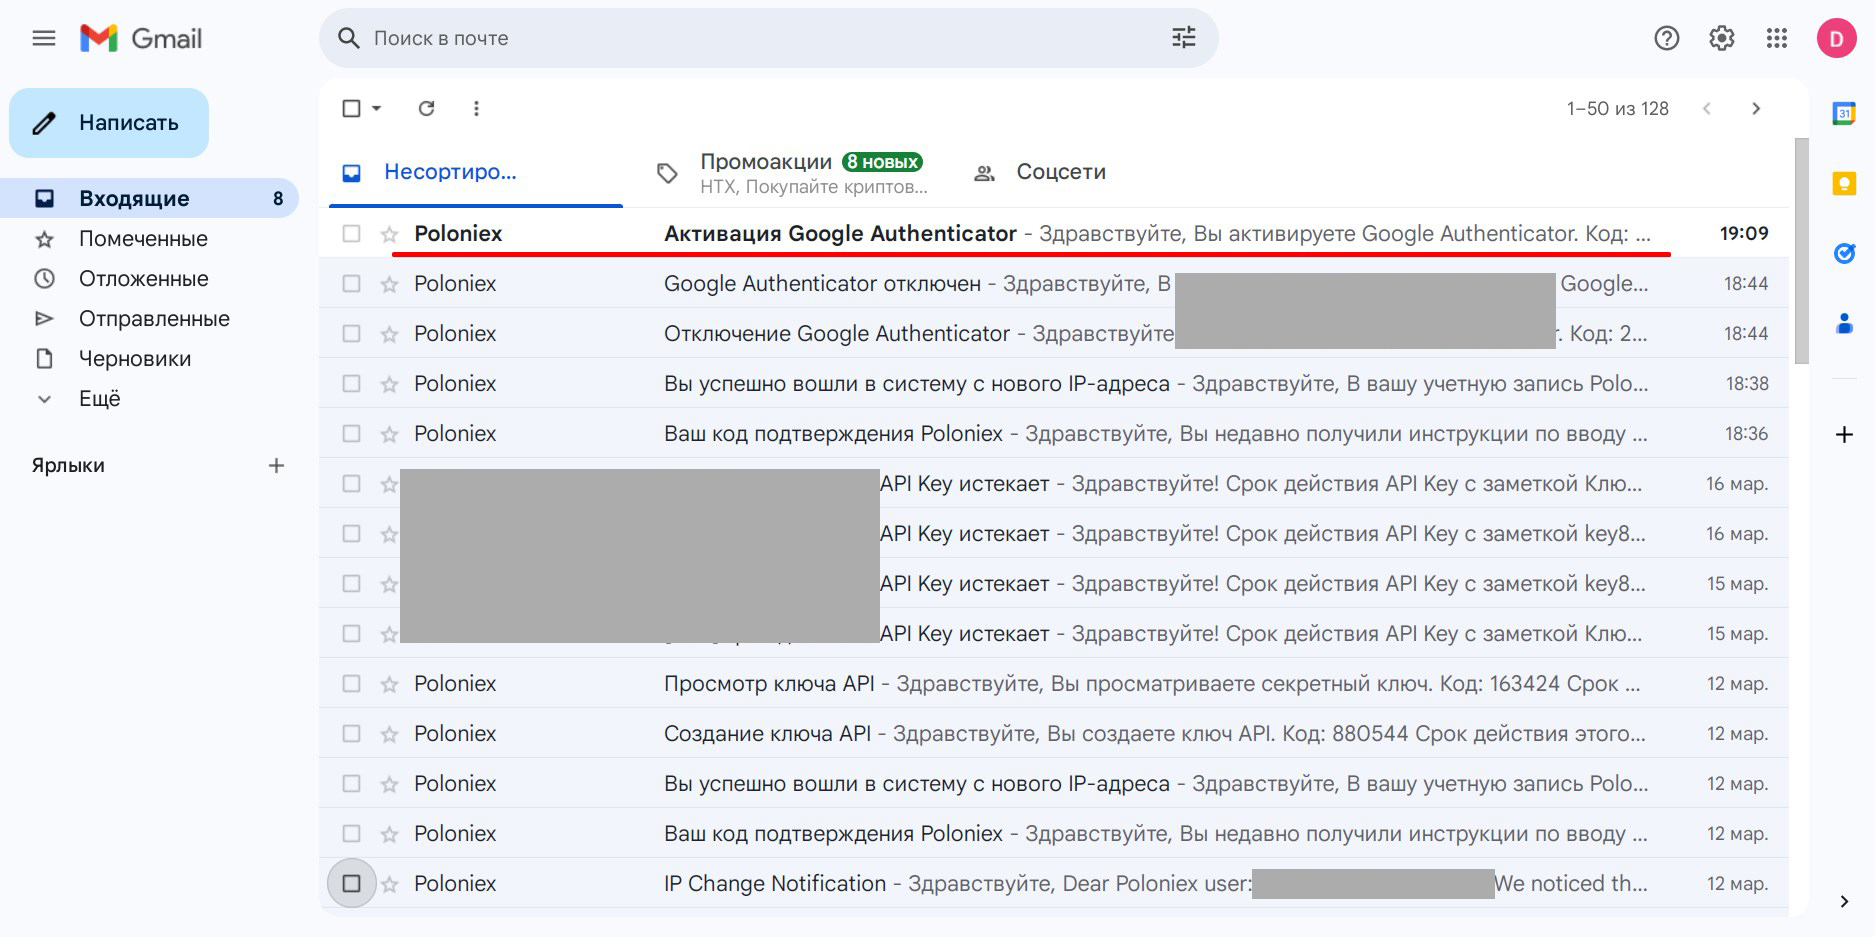Check the IP Change Notification email
The image size is (1875, 937).
click(x=351, y=883)
